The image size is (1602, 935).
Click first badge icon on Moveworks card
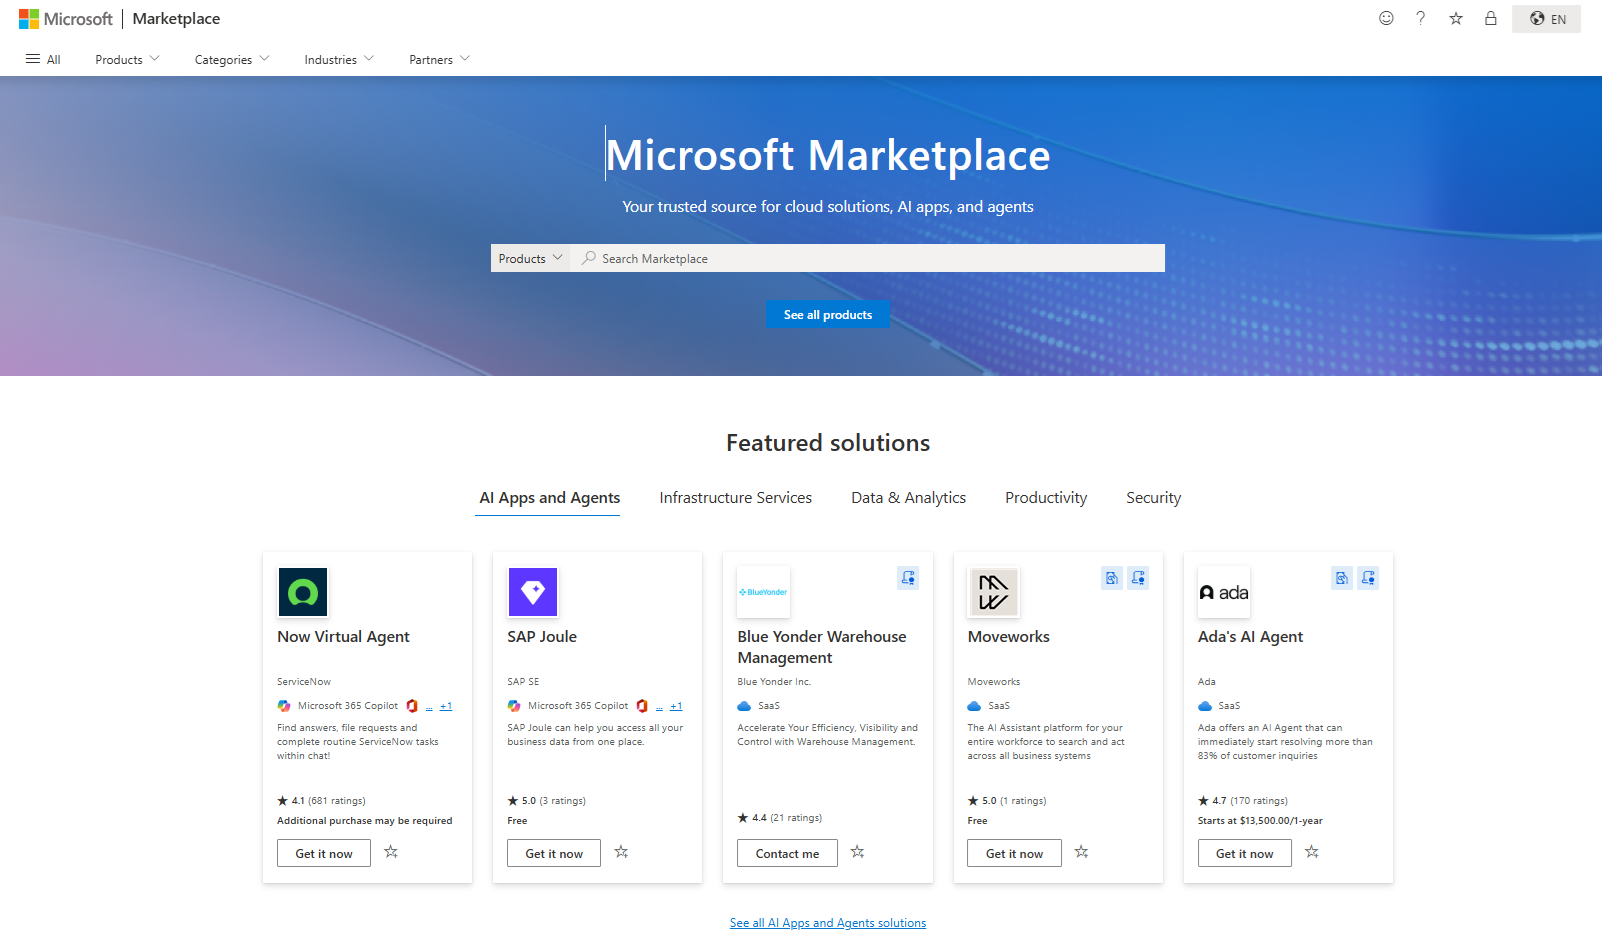coord(1112,578)
